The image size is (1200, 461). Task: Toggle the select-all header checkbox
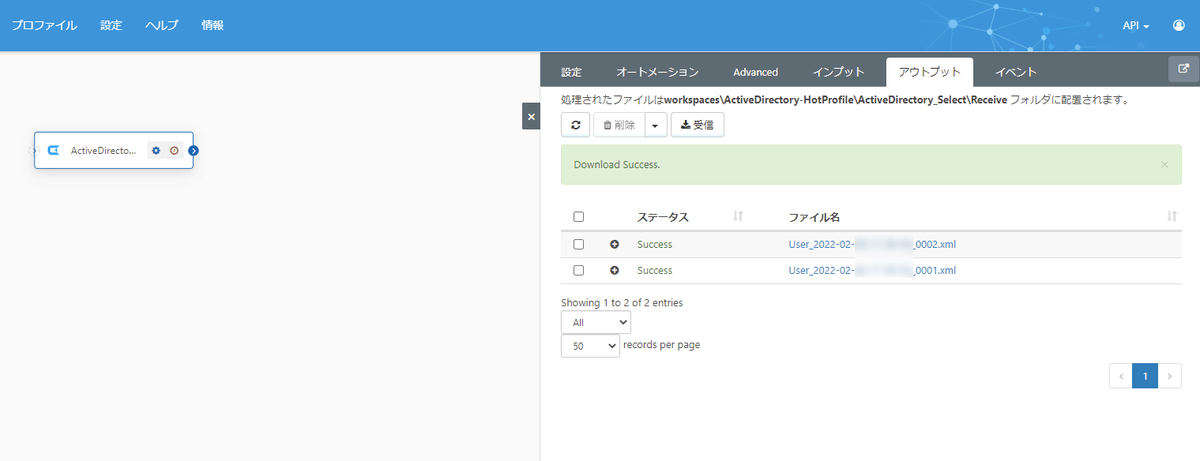point(578,217)
